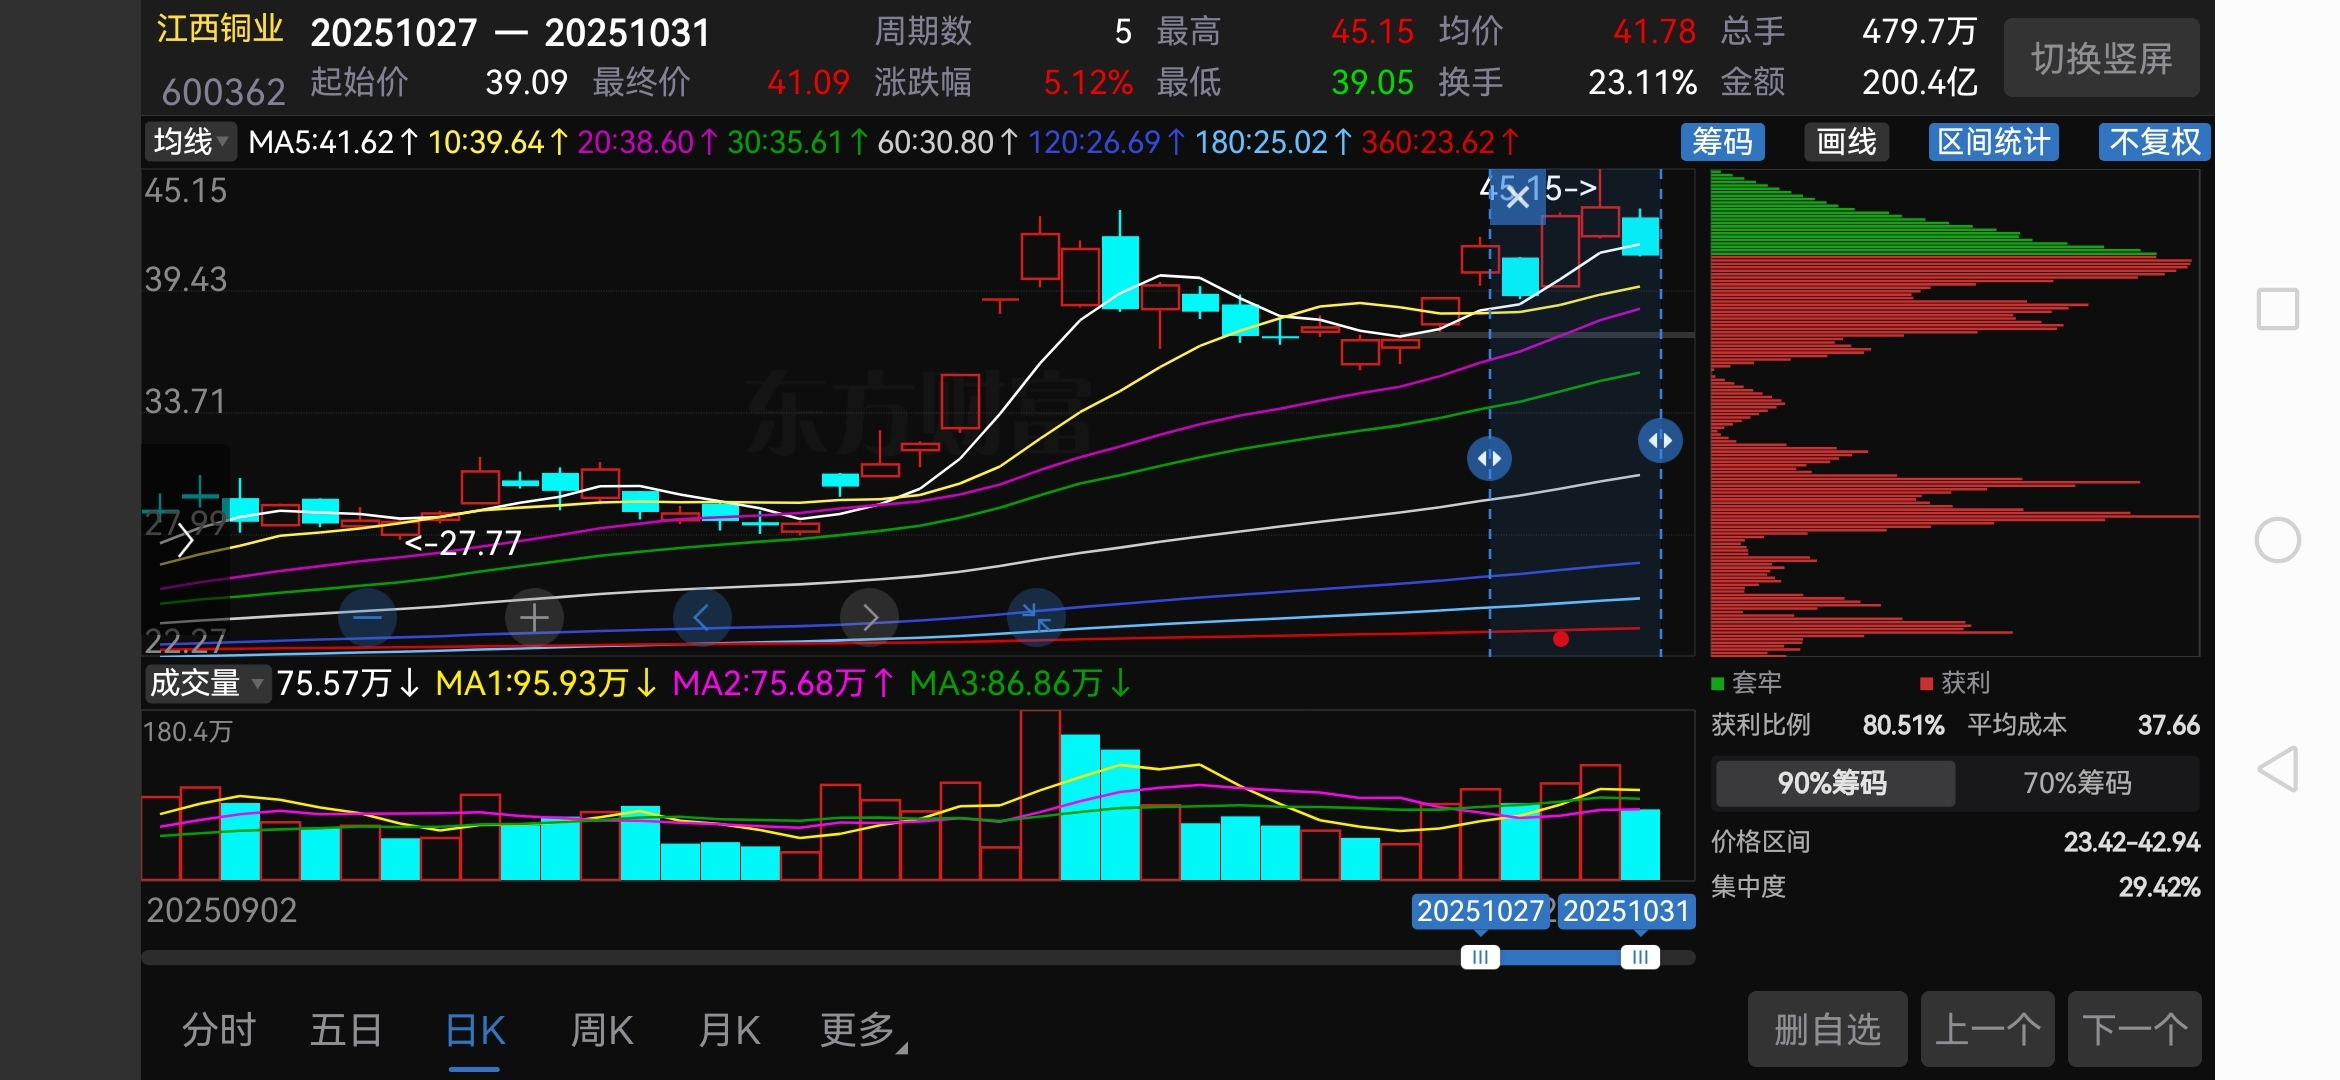Toggle 区间统计 interval statistics mode
This screenshot has width=2340, height=1080.
1993,142
